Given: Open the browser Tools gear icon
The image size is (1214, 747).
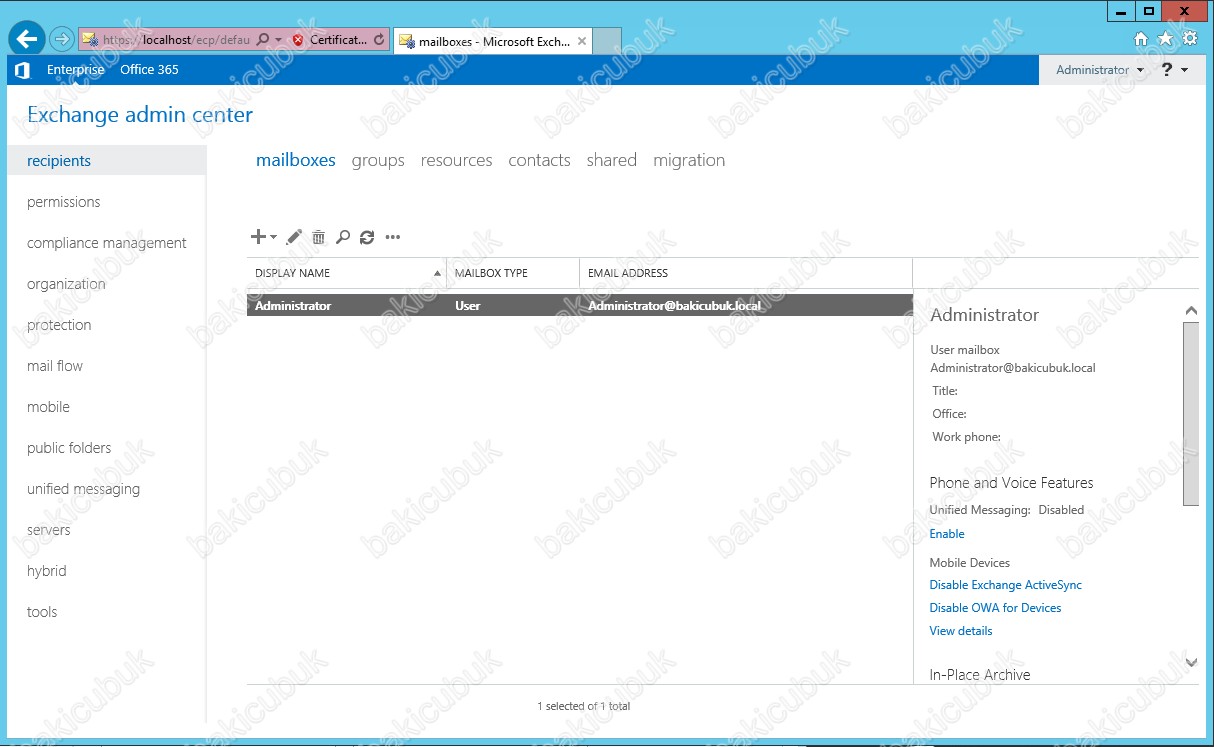Looking at the screenshot, I should [x=1189, y=39].
